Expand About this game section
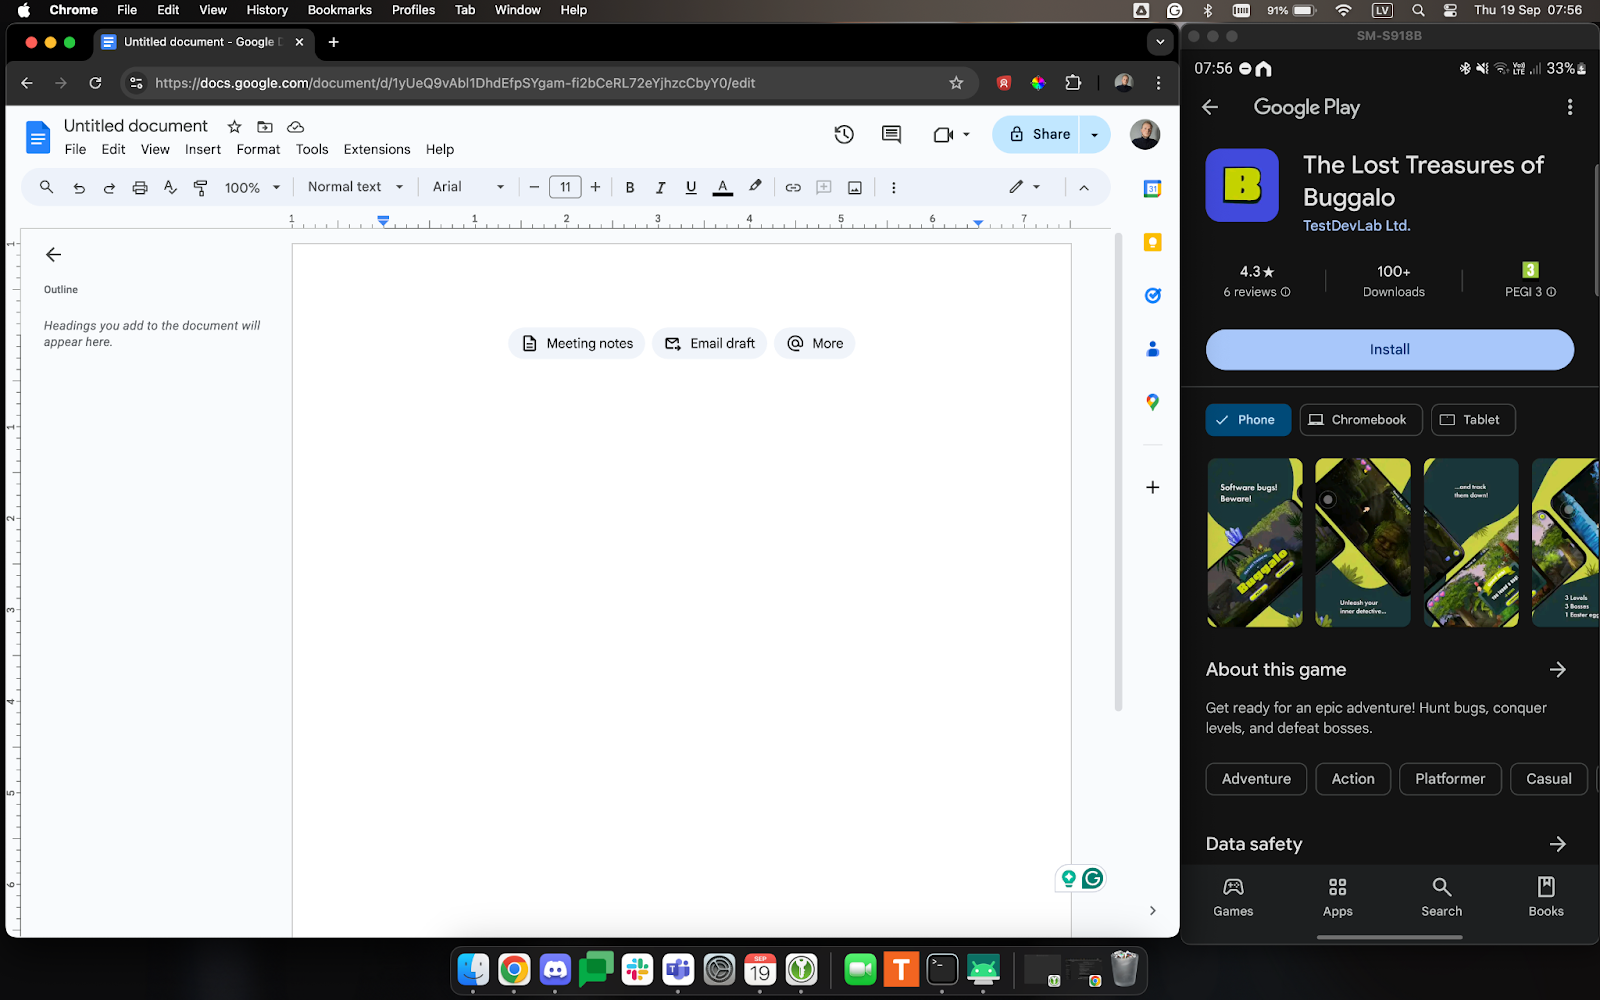This screenshot has width=1600, height=1000. coord(1558,669)
